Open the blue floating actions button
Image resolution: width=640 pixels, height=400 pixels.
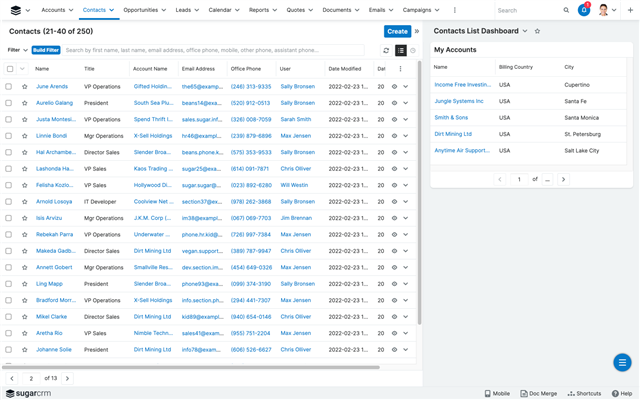tap(621, 362)
